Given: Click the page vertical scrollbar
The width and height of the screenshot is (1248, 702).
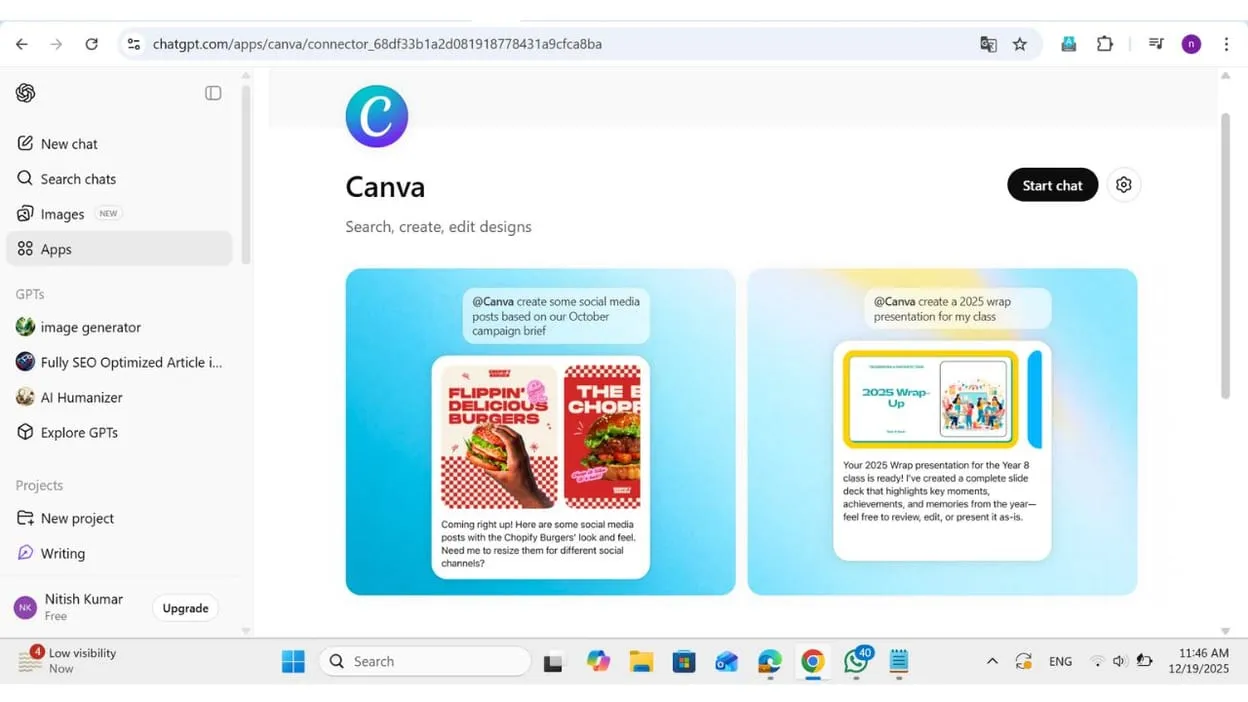Looking at the screenshot, I should click(x=1225, y=255).
